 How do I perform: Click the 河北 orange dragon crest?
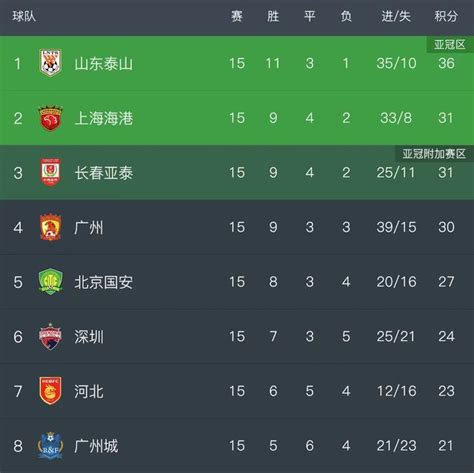point(50,391)
